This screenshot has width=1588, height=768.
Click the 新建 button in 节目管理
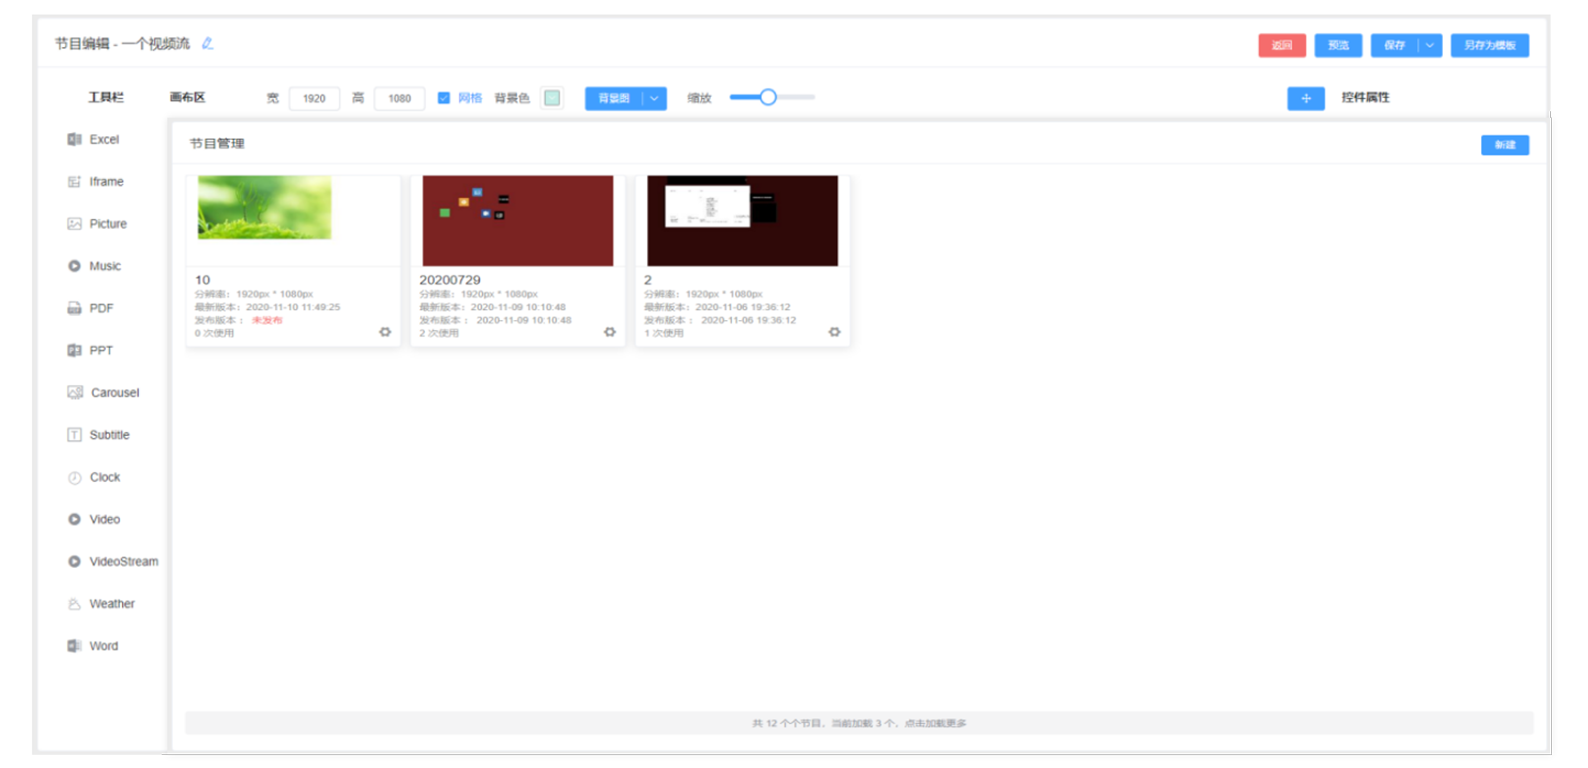click(1504, 145)
